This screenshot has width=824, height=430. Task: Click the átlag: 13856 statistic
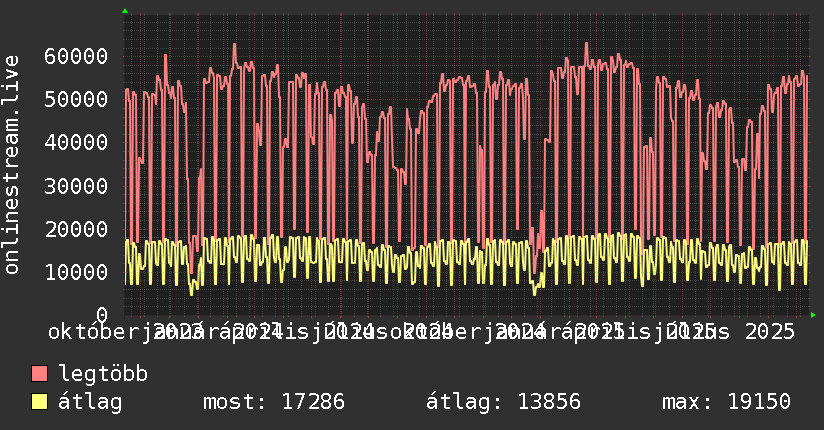pyautogui.click(x=503, y=402)
